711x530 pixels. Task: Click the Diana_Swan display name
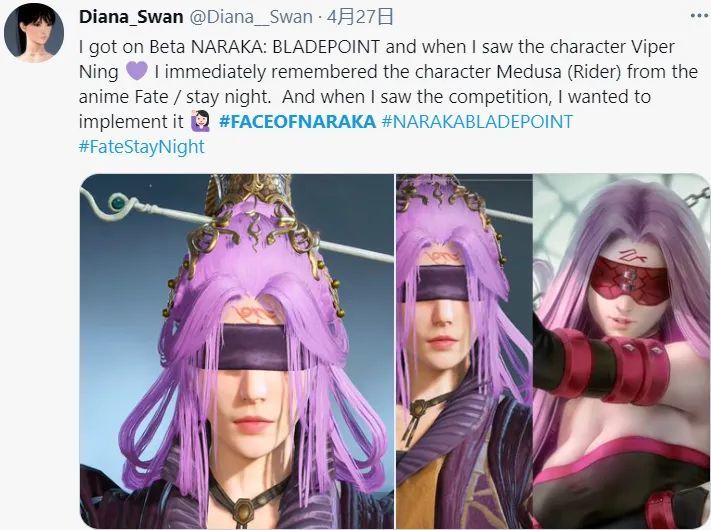[x=131, y=17]
